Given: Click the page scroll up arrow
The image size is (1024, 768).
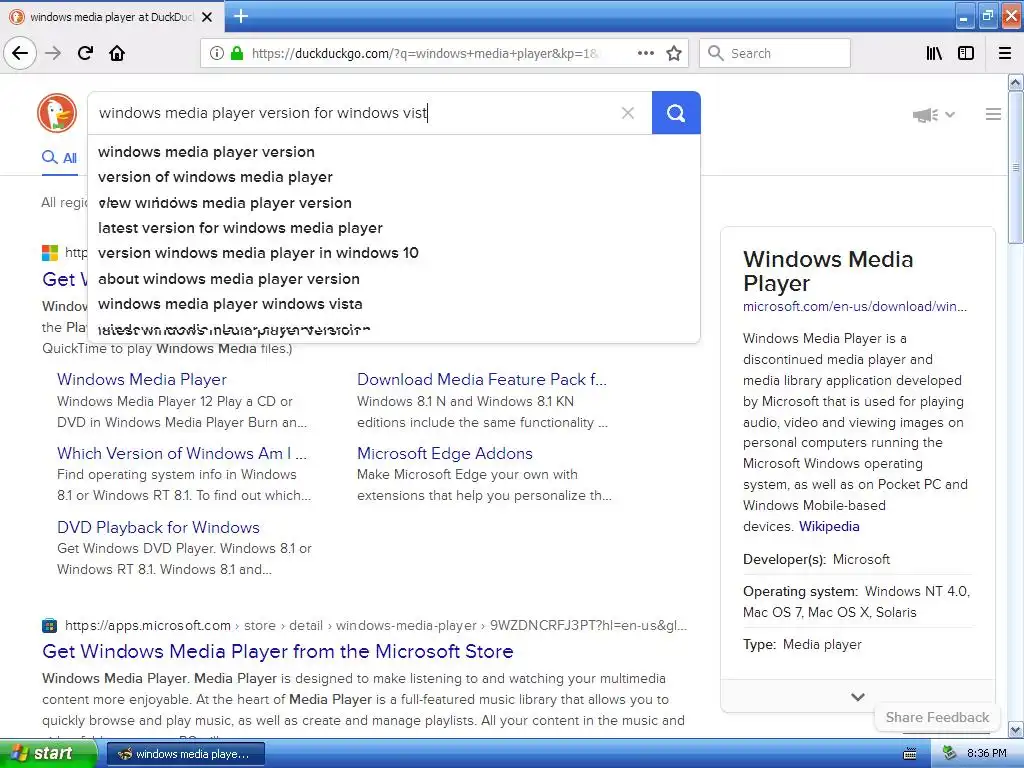Looking at the screenshot, I should pos(1016,82).
